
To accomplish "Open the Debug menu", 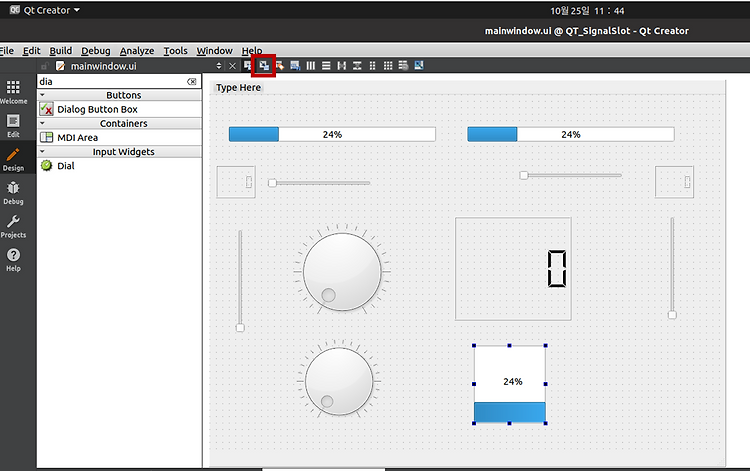I will pyautogui.click(x=96, y=51).
